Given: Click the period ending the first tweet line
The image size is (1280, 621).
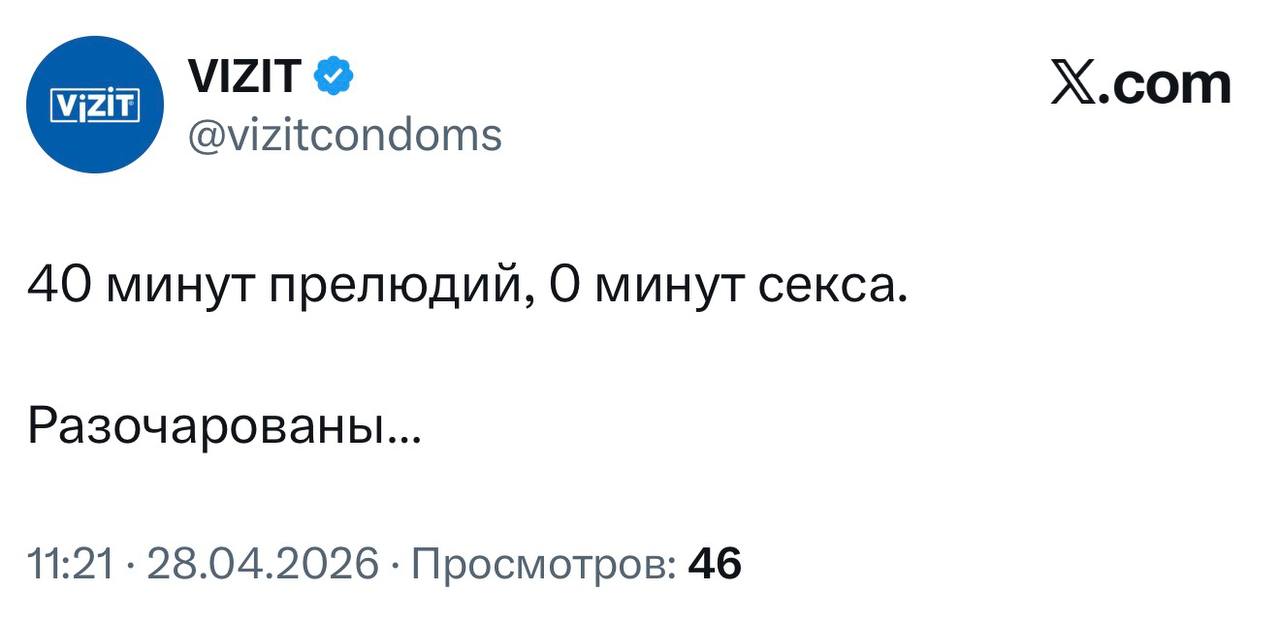Looking at the screenshot, I should click(904, 300).
